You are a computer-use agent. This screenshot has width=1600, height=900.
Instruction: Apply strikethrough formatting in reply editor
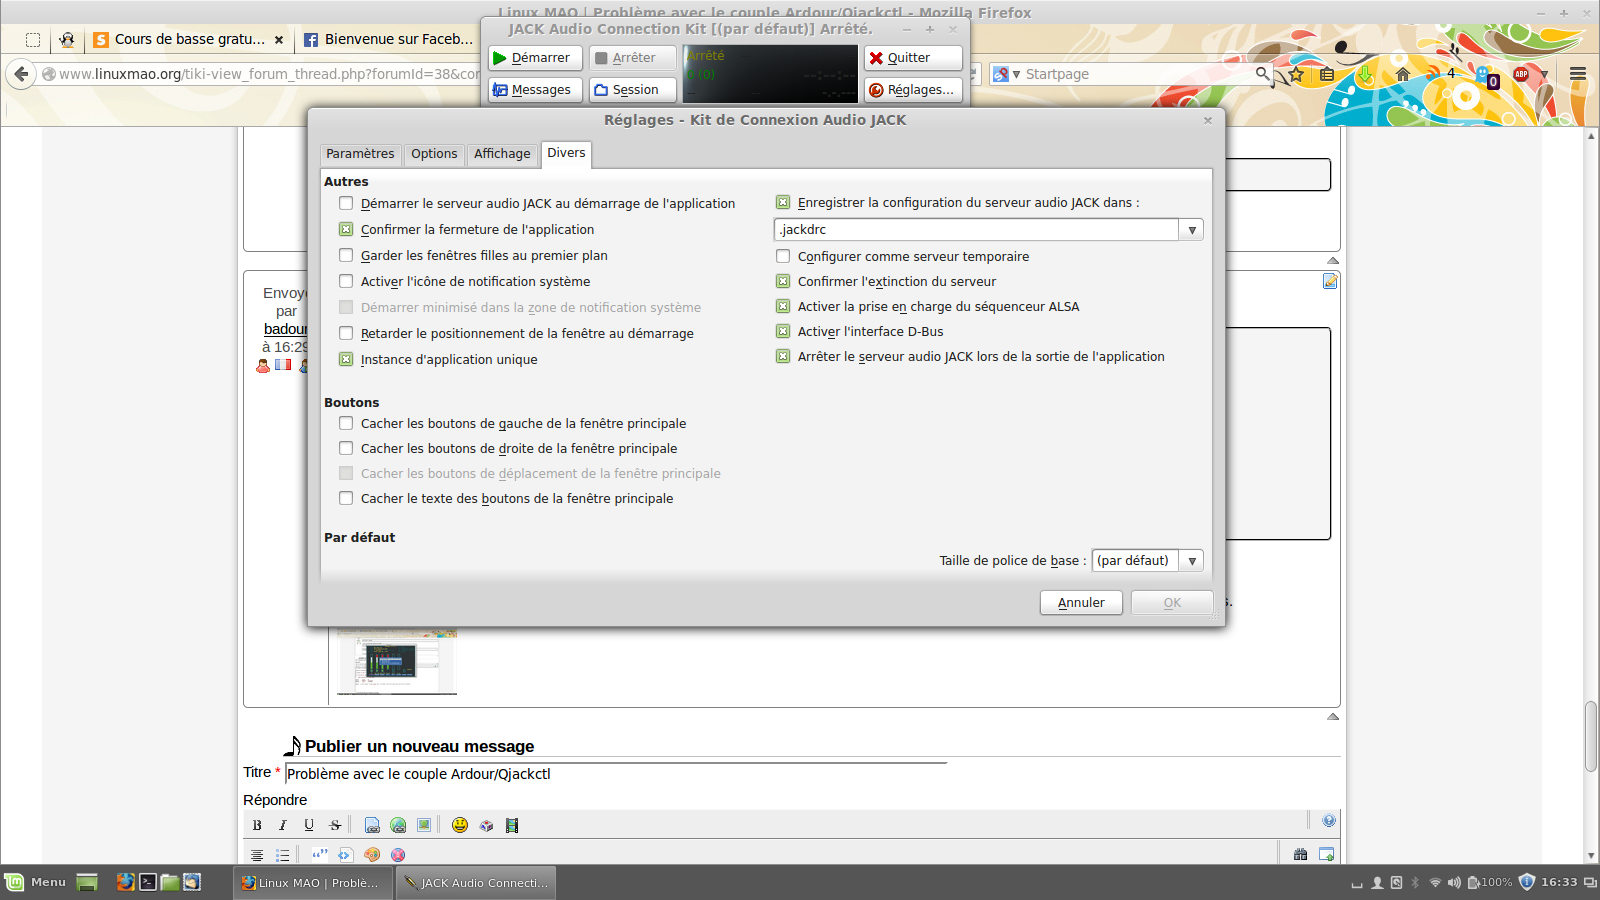click(335, 825)
